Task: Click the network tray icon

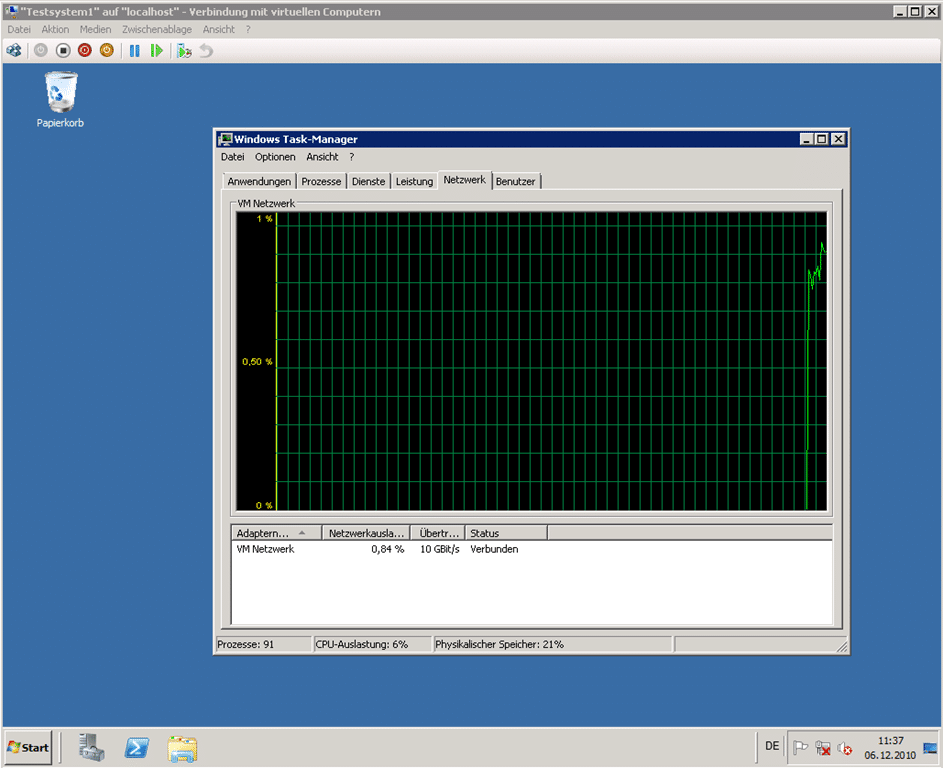Action: point(823,748)
